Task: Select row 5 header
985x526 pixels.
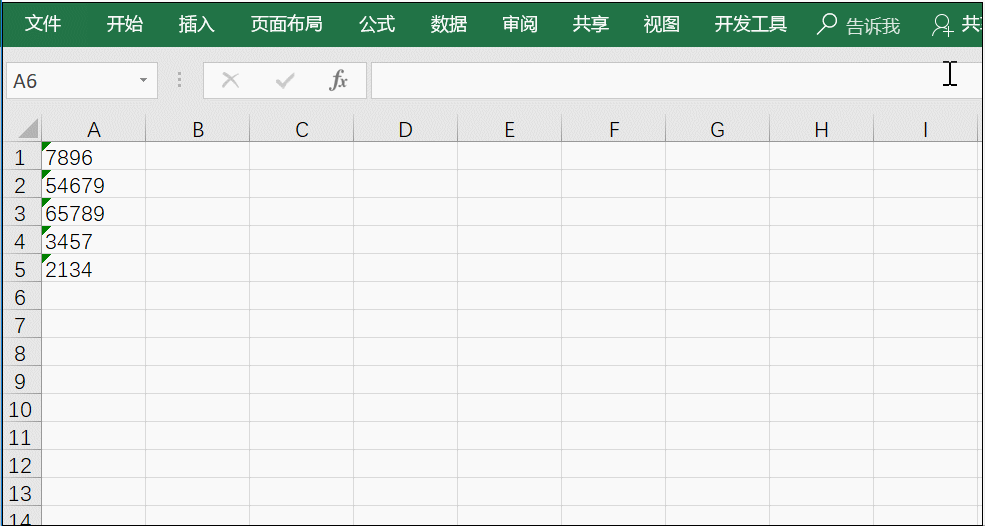Action: point(21,270)
